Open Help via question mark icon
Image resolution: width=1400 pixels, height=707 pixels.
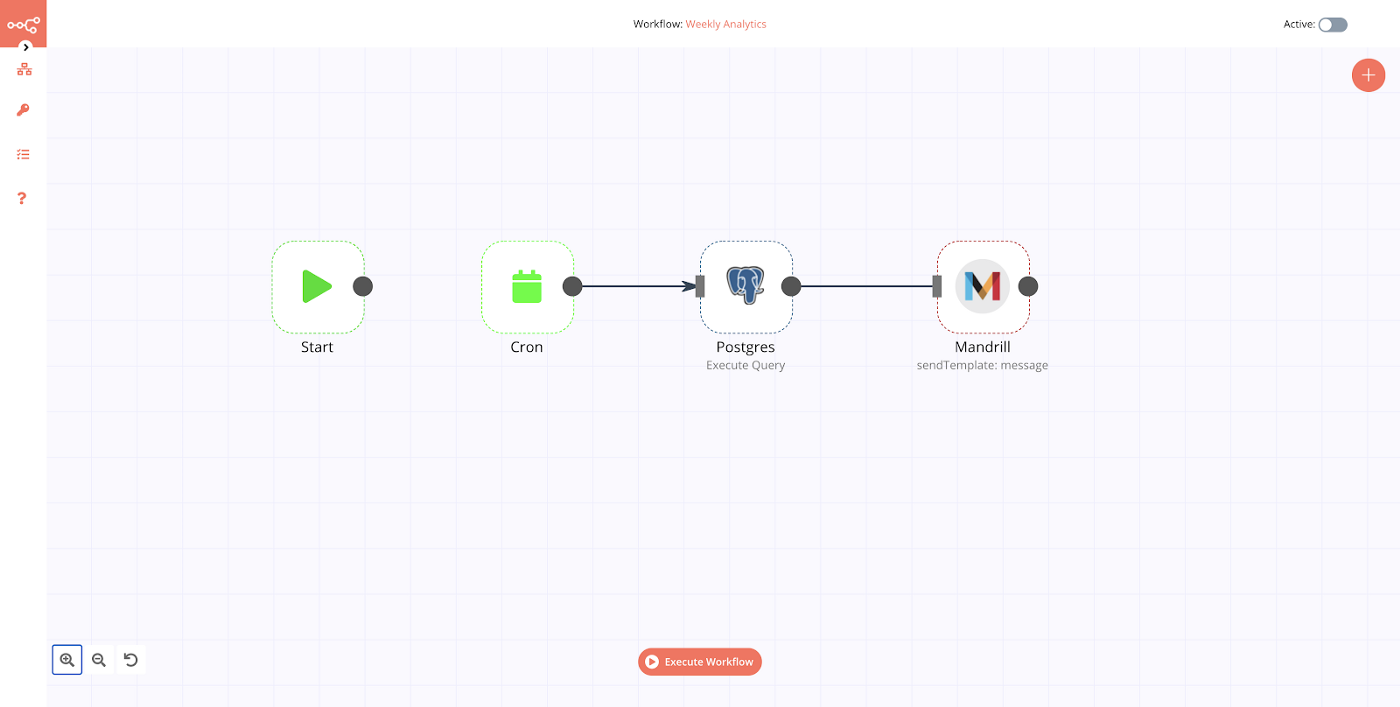click(23, 198)
